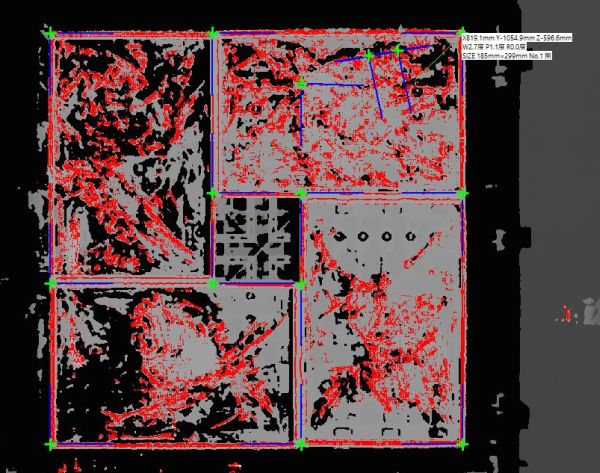
Task: Click the green marker at the center gap's bottom-left corner
Action: click(x=212, y=284)
